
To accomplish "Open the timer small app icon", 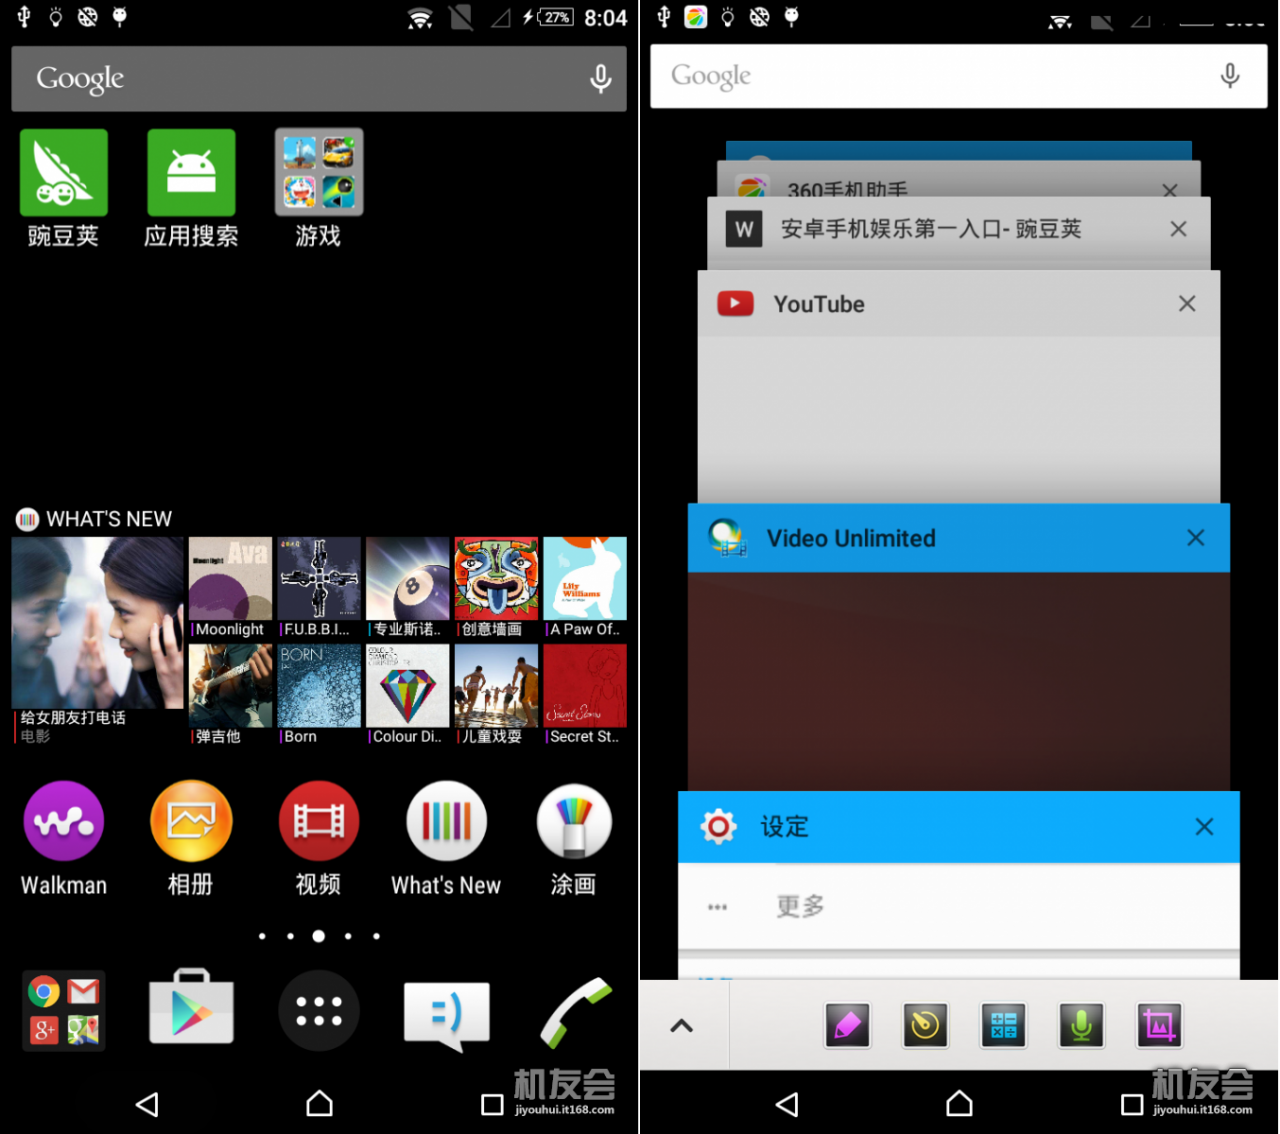I will [925, 1025].
